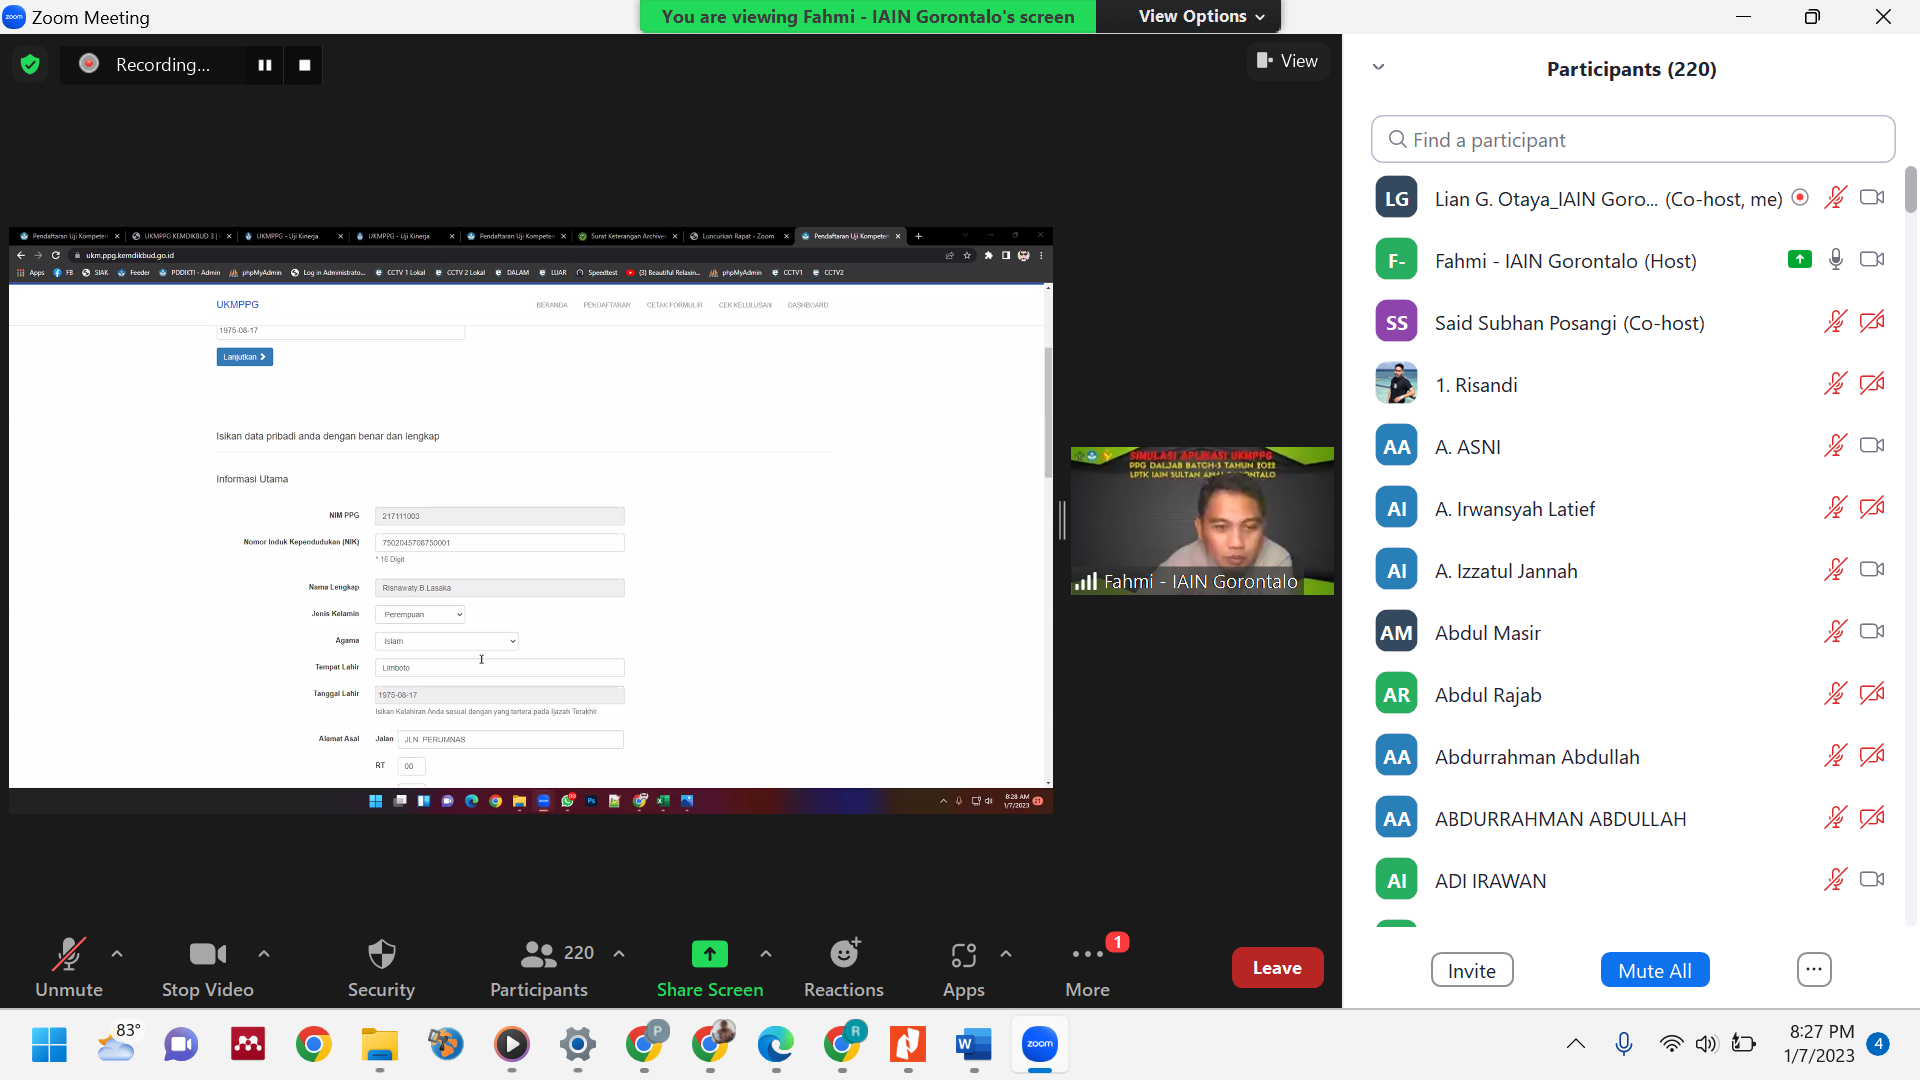Click the Invite button
Viewport: 1920px width, 1080px height.
(1471, 970)
